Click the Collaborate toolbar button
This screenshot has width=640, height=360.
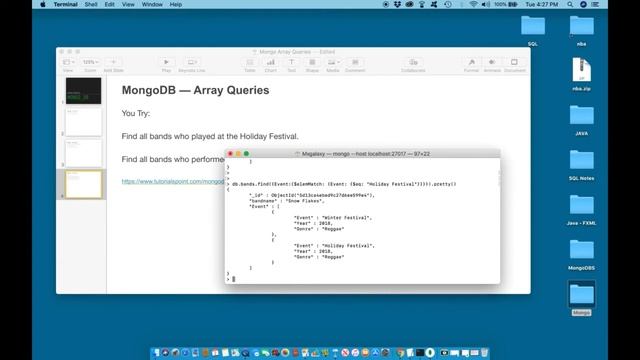pyautogui.click(x=413, y=62)
